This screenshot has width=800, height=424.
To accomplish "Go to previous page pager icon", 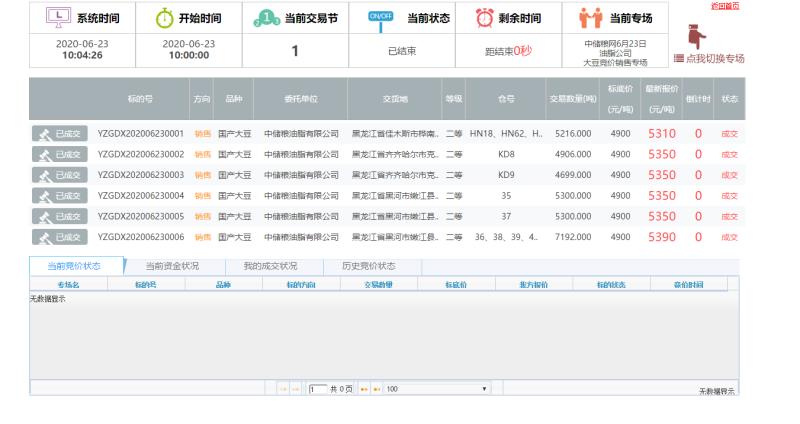I will pyautogui.click(x=295, y=389).
